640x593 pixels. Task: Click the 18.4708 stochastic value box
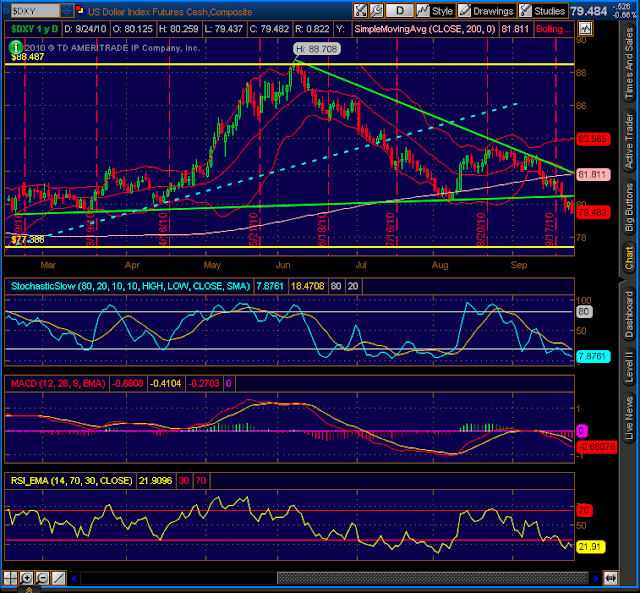click(307, 286)
